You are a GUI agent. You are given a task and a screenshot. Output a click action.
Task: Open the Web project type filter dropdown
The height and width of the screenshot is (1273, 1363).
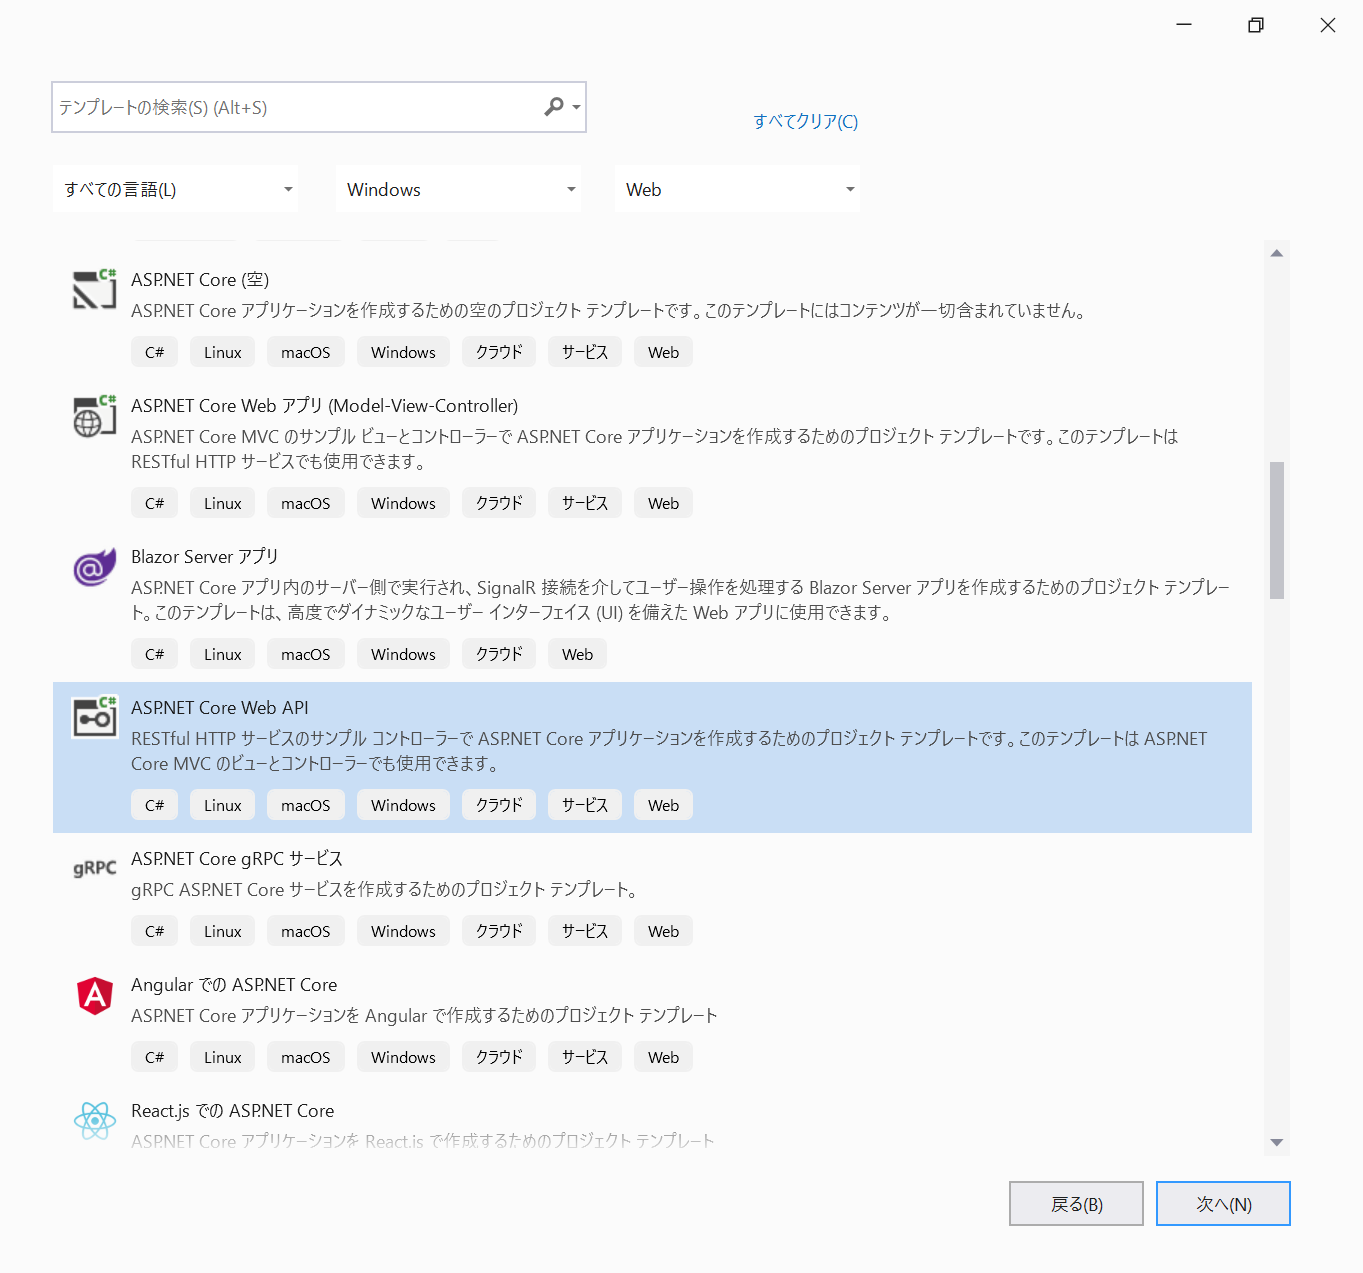737,189
